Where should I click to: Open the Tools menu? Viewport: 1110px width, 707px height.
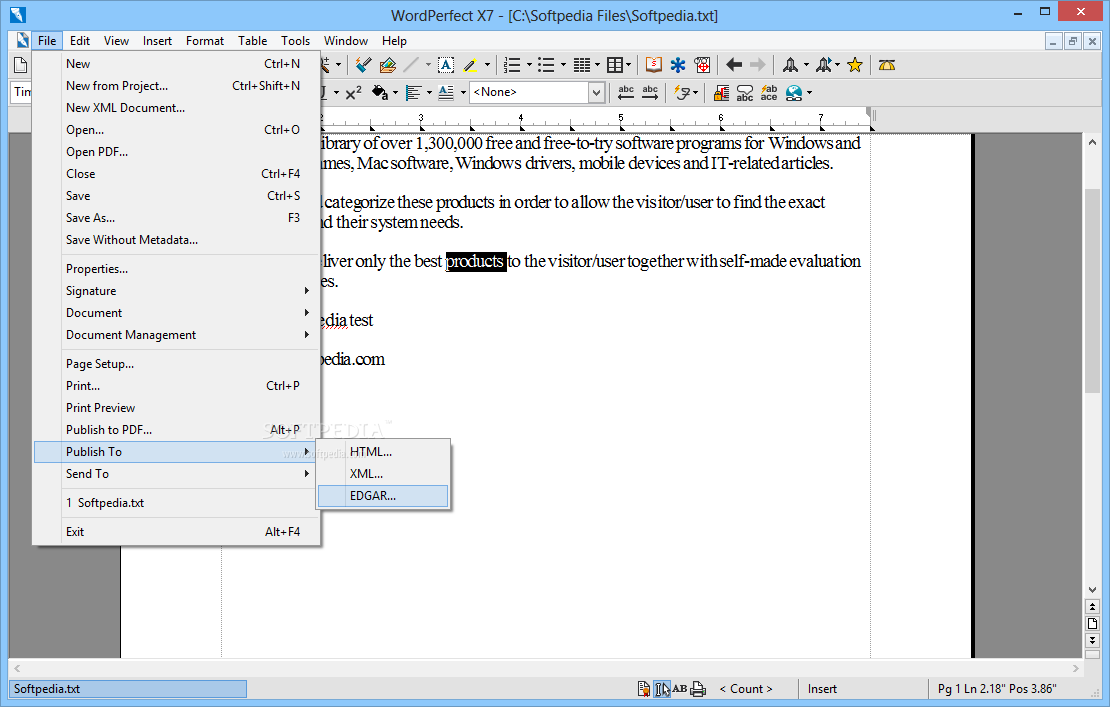[x=295, y=41]
